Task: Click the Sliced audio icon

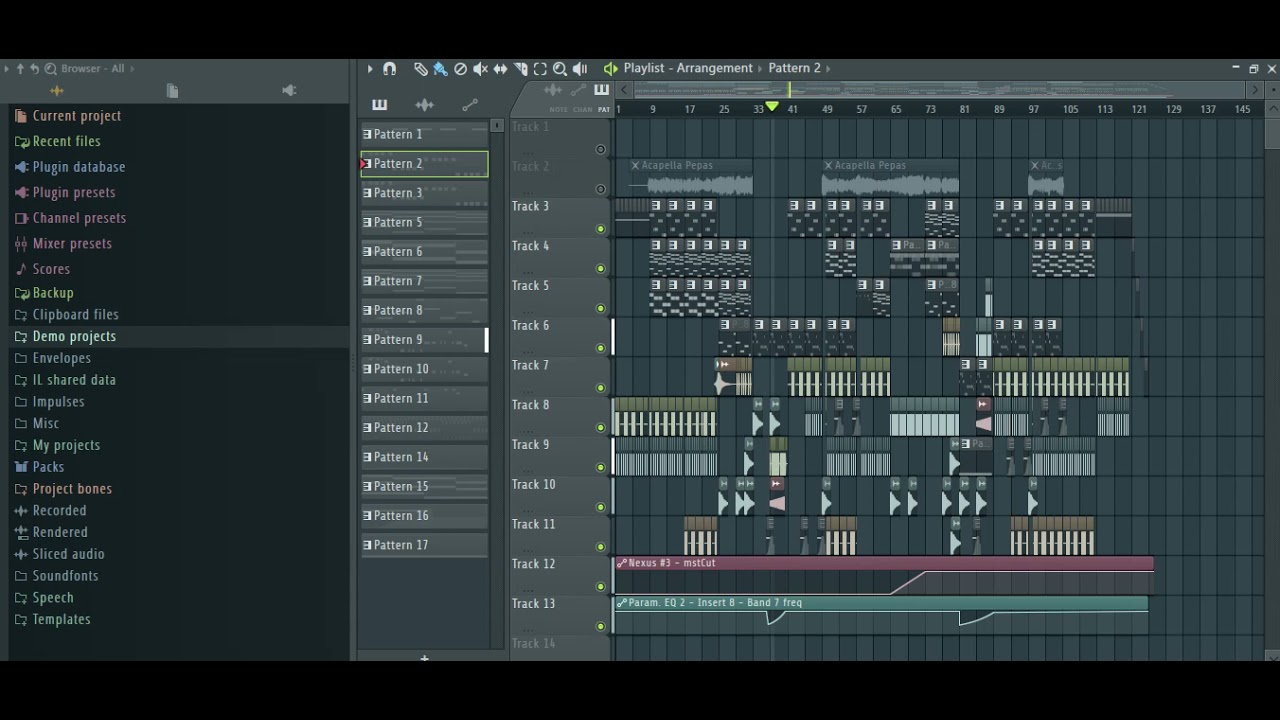Action: tap(21, 554)
